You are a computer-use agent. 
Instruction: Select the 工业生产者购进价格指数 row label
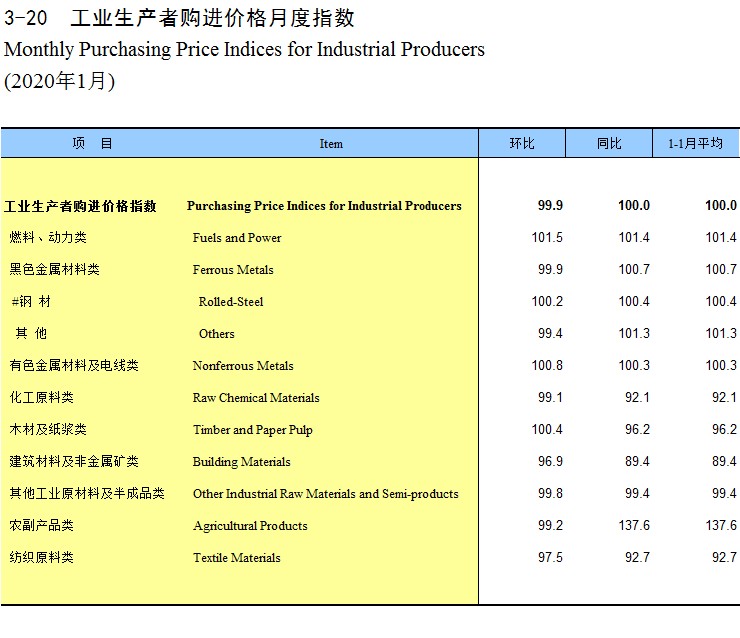tap(80, 206)
